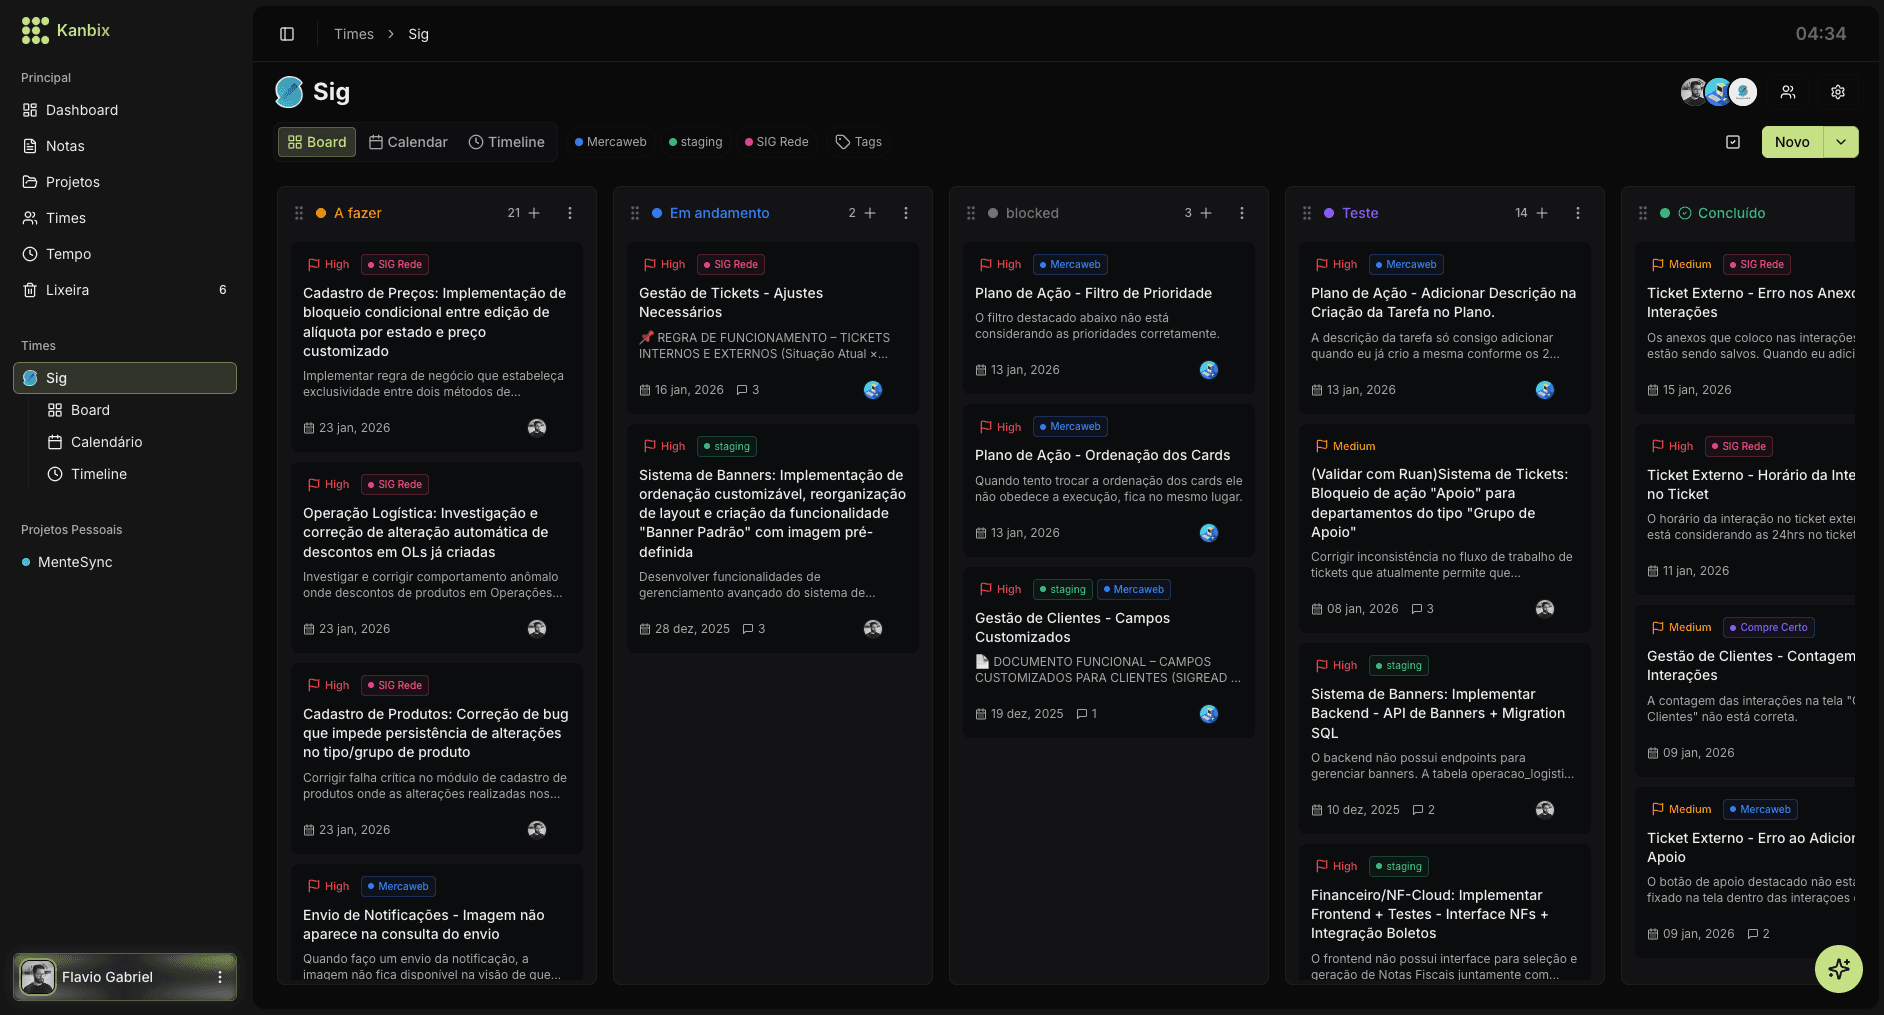This screenshot has height=1015, width=1884.
Task: Switch to the Timeline view tab
Action: click(507, 142)
